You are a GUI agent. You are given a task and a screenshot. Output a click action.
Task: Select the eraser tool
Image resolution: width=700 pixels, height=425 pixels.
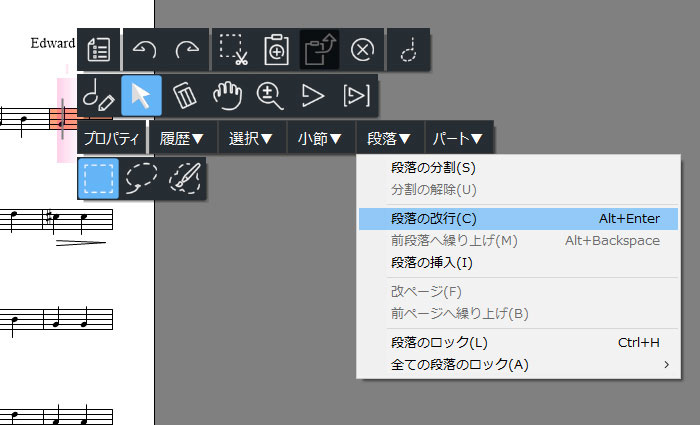184,96
